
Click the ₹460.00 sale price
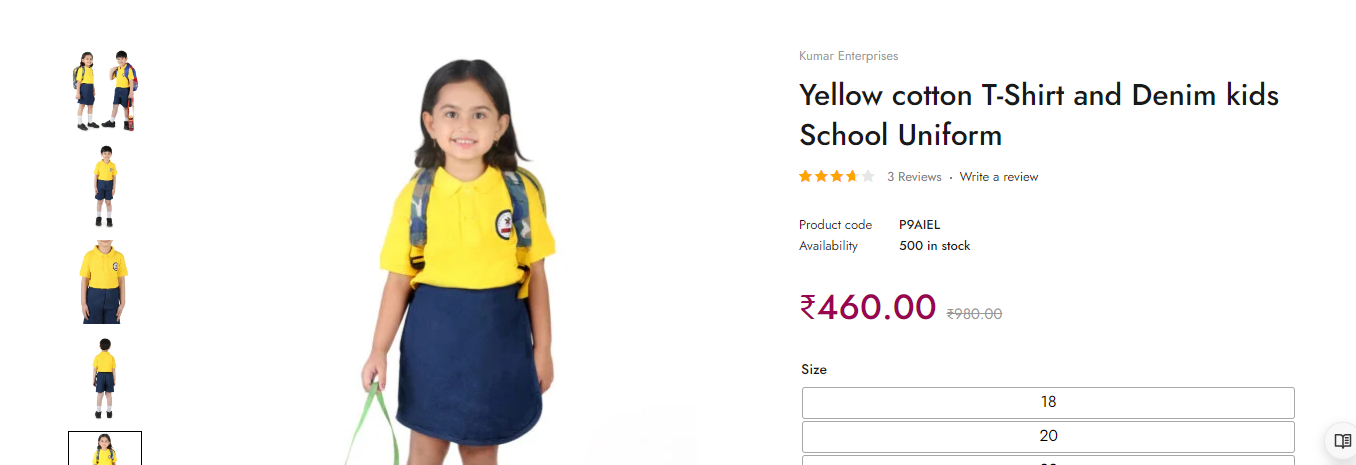(x=868, y=307)
